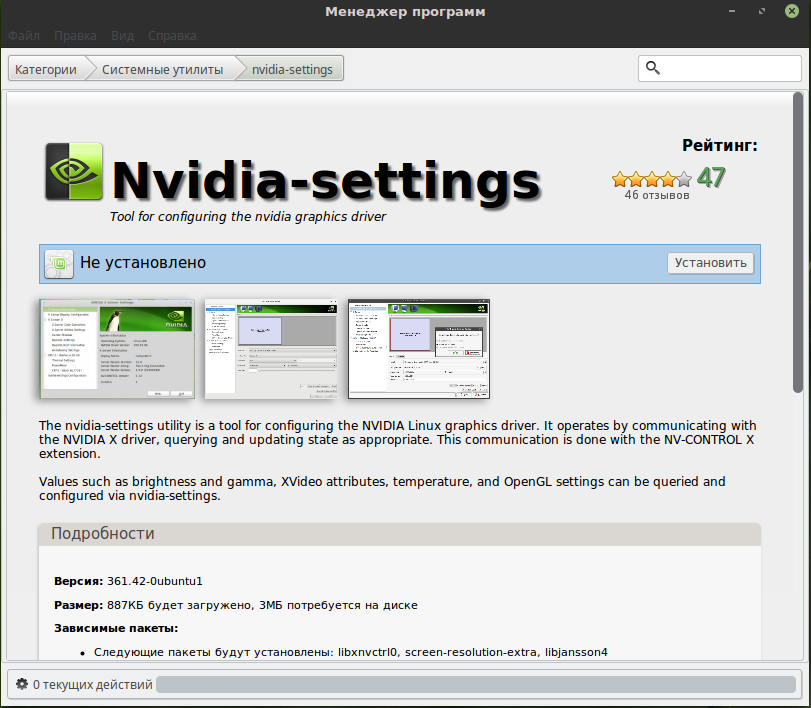811x708 pixels.
Task: Click the gear icon in status bar
Action: (22, 685)
